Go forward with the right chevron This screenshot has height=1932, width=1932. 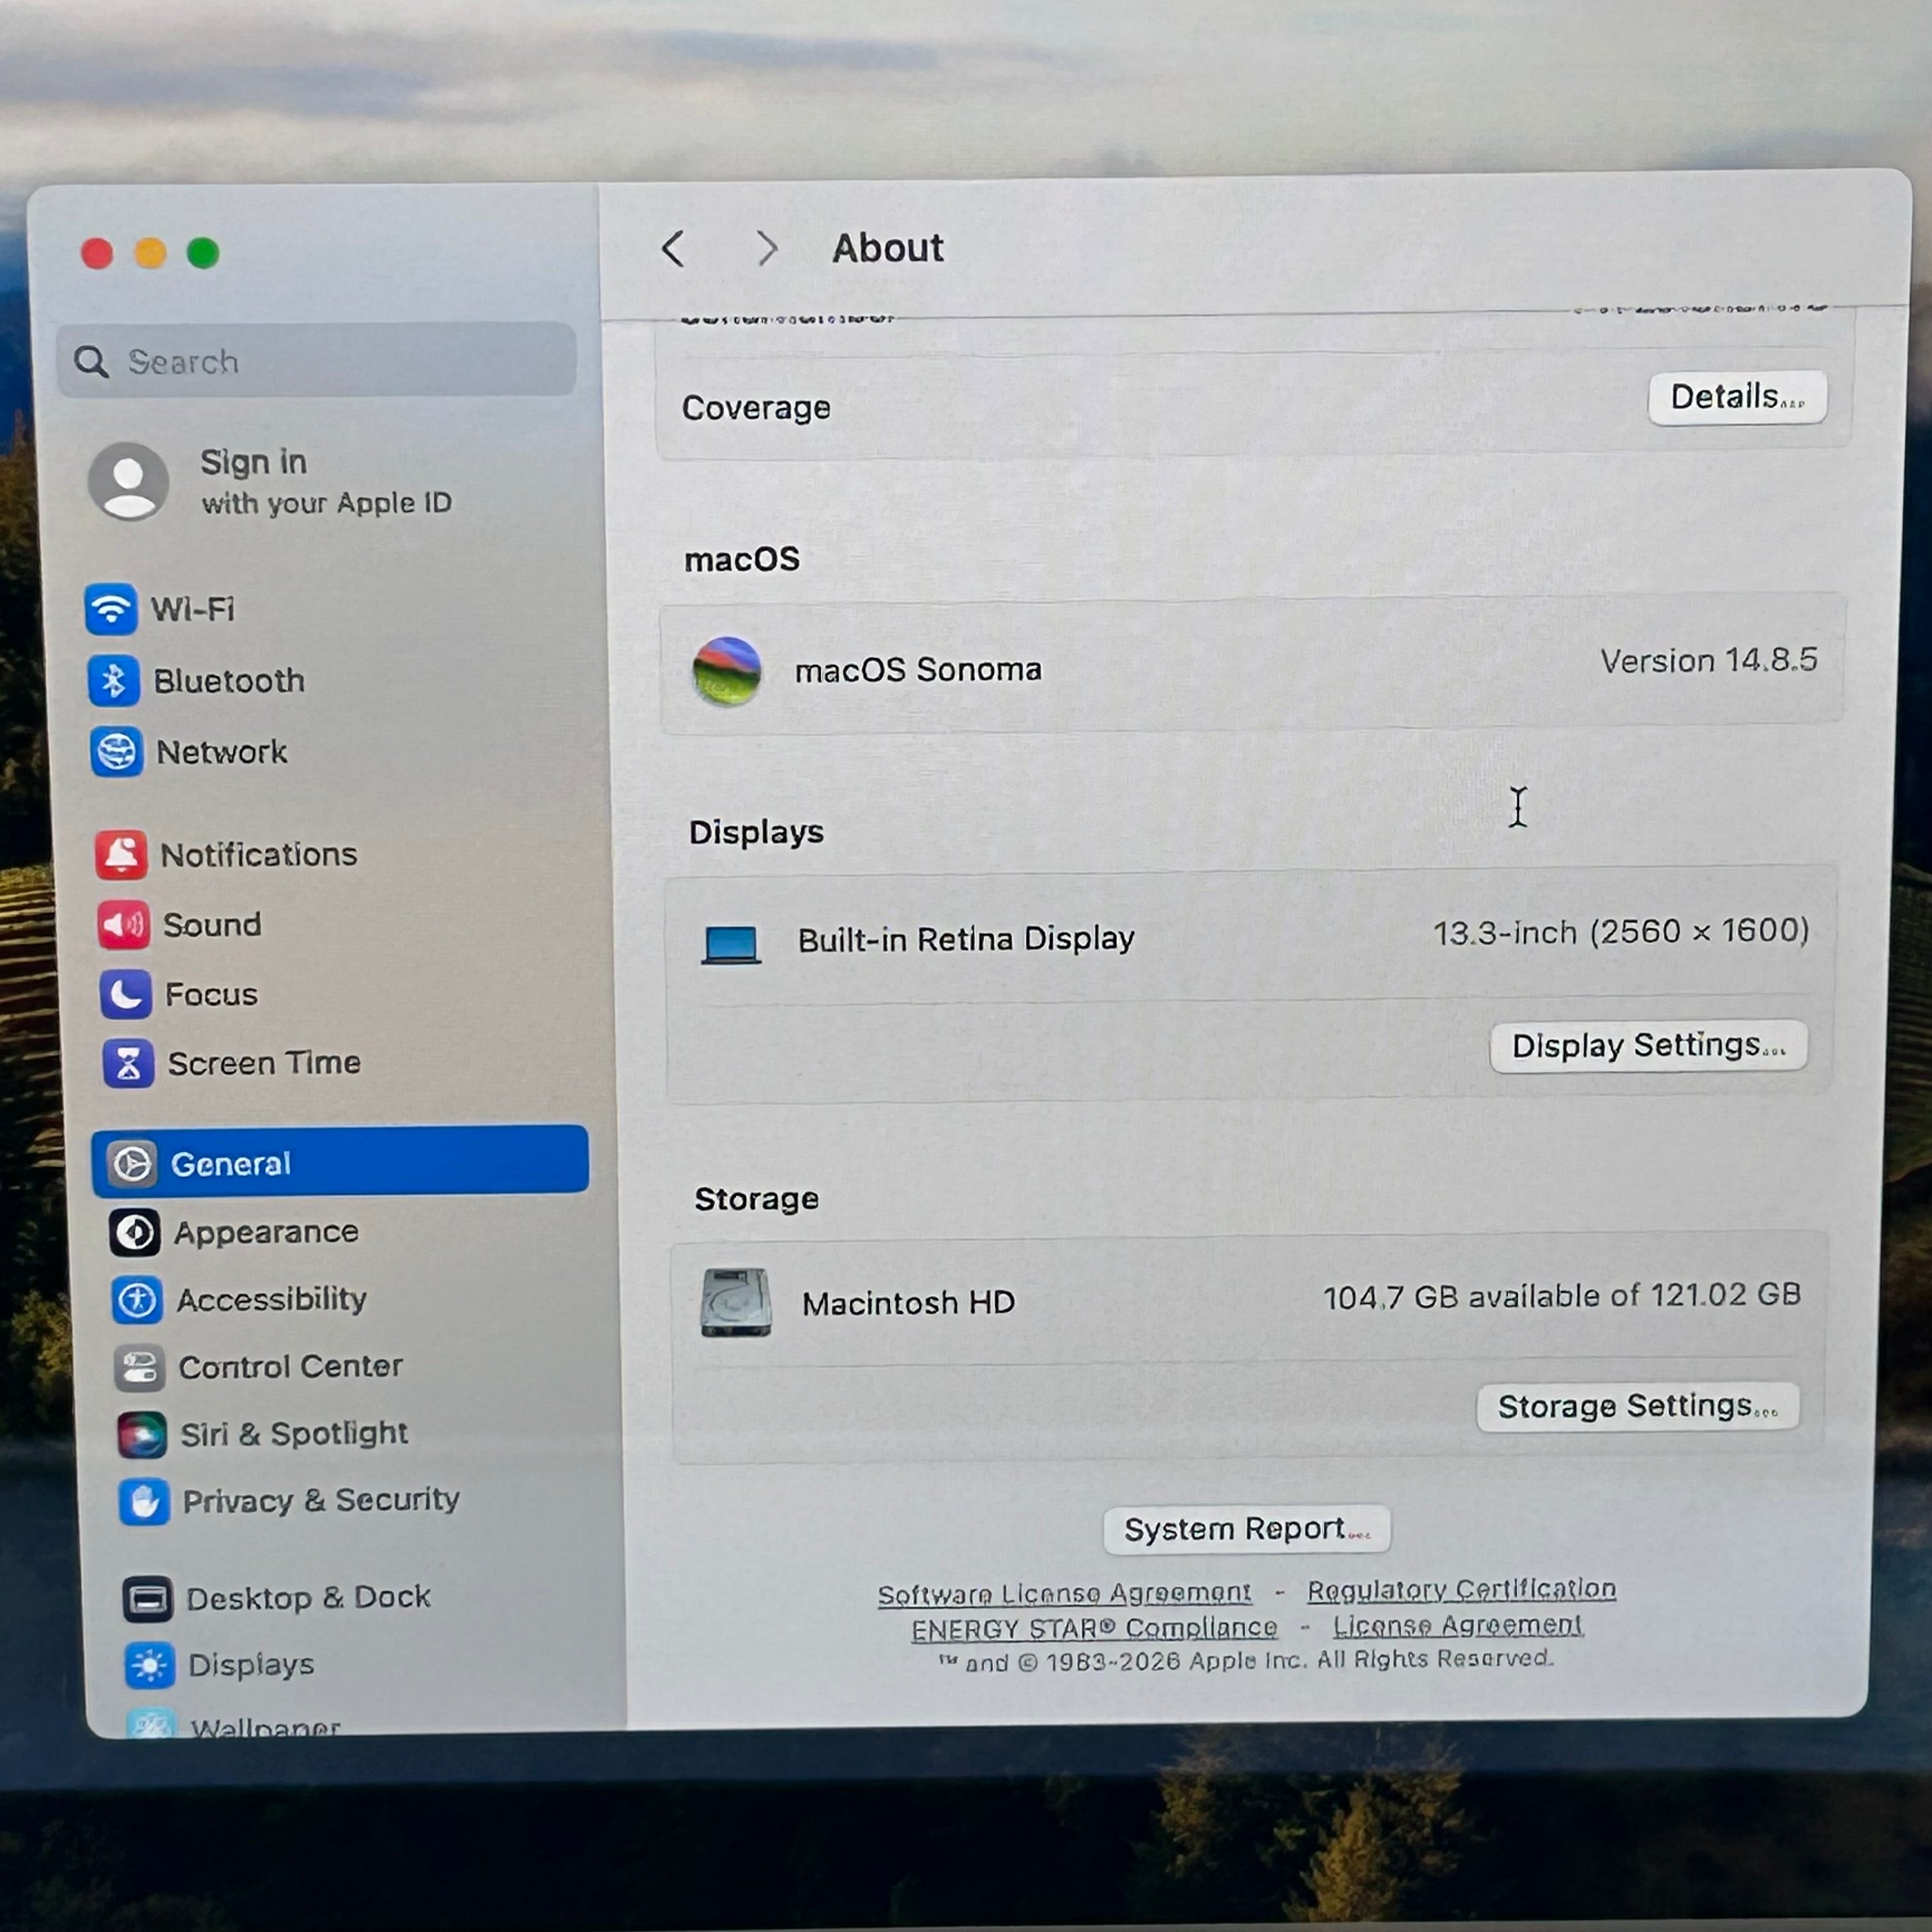pos(766,249)
